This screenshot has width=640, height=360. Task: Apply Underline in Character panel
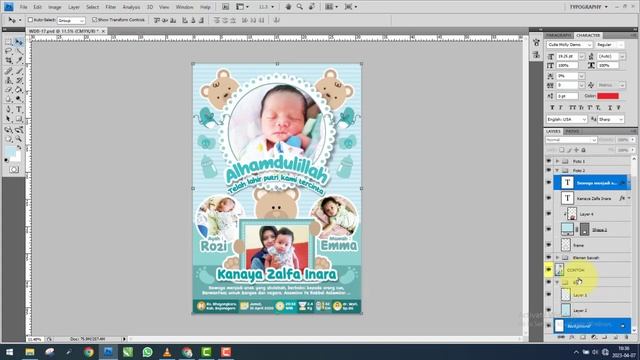click(x=610, y=108)
